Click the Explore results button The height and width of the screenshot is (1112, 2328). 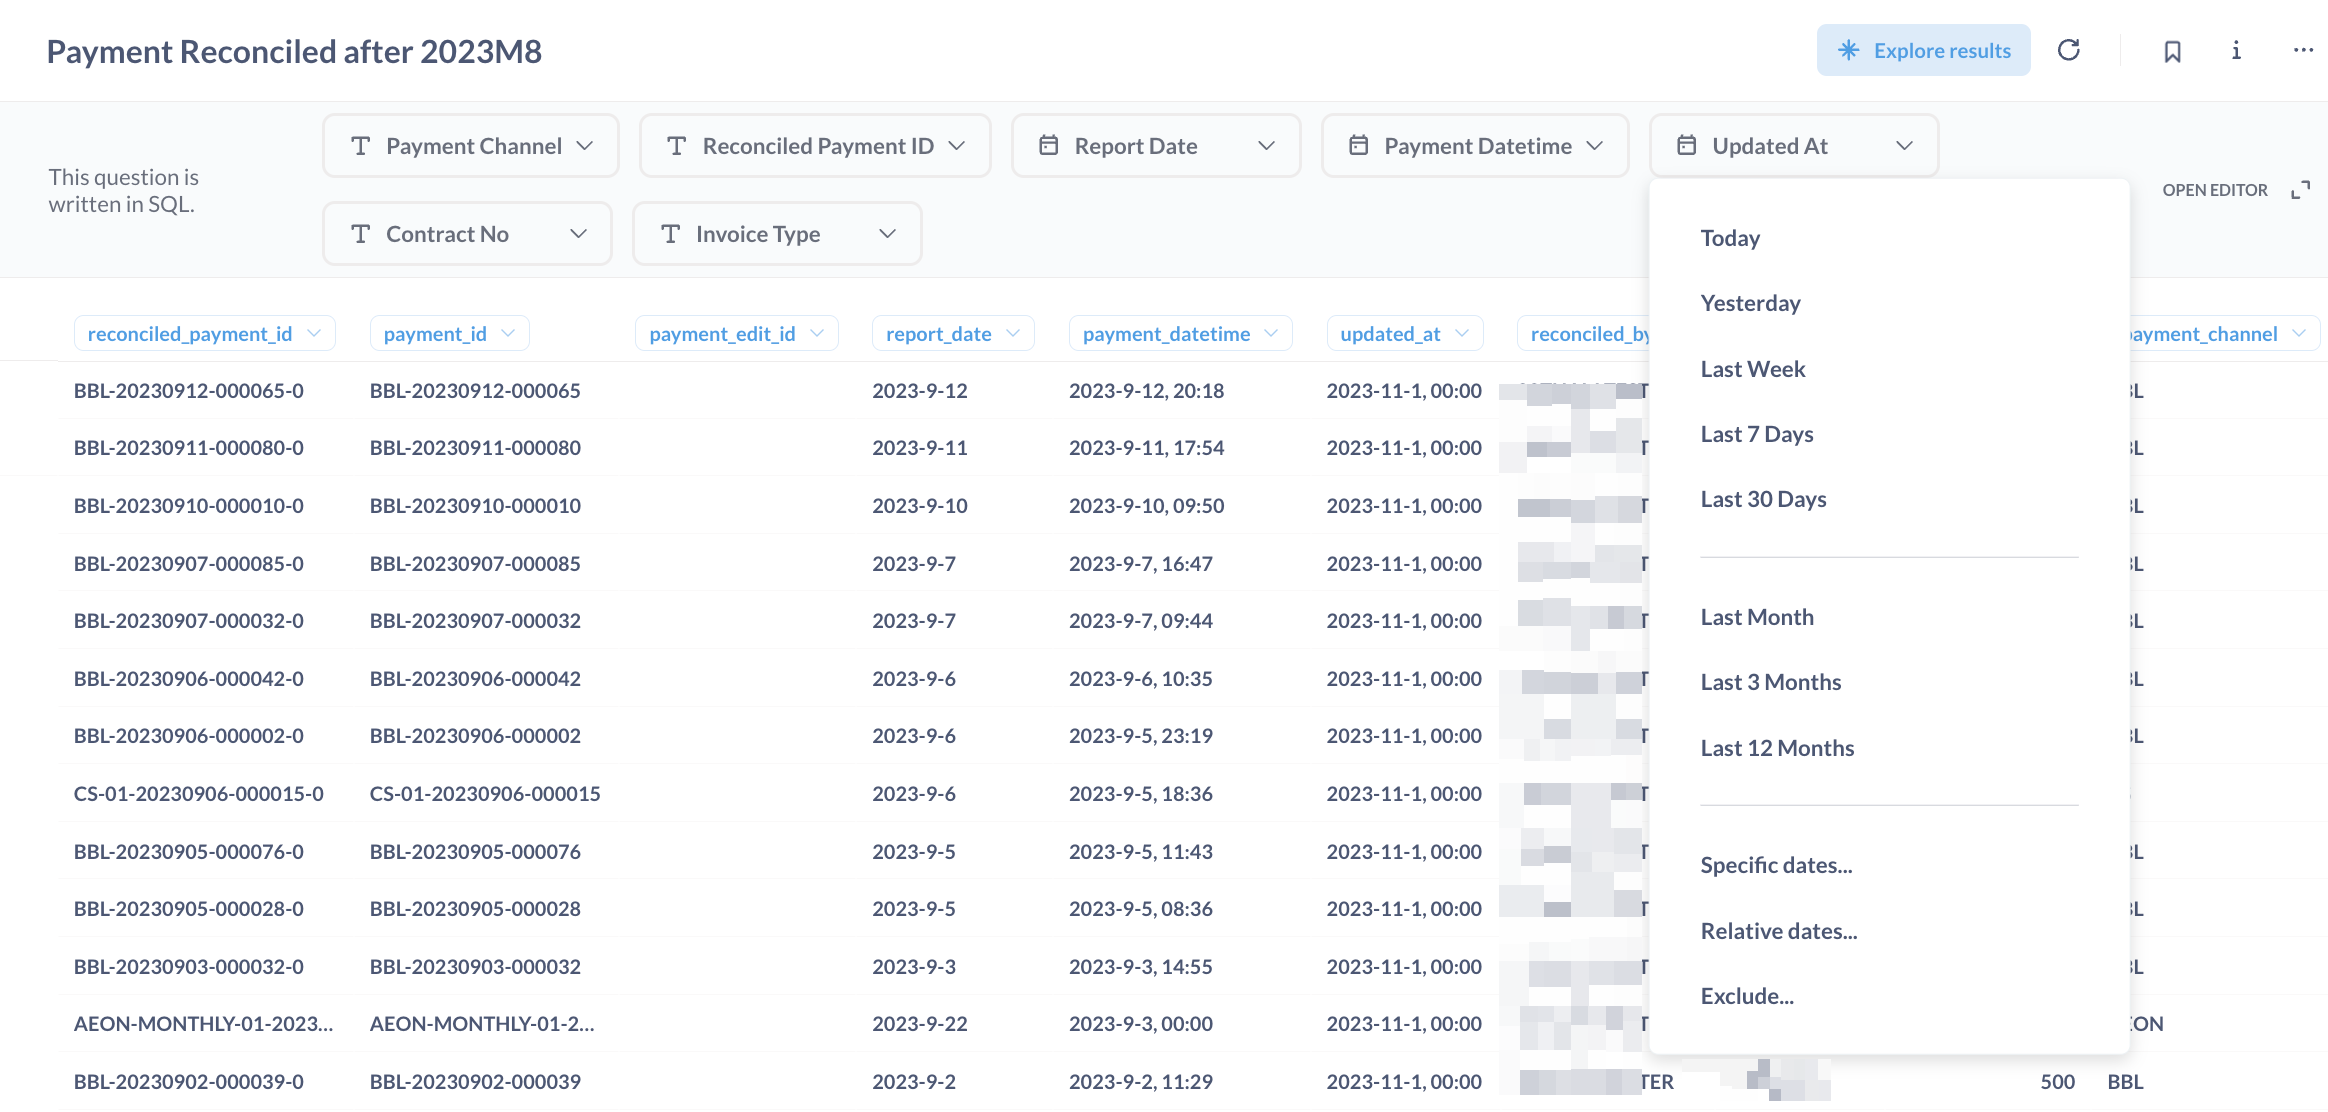pyautogui.click(x=1923, y=50)
